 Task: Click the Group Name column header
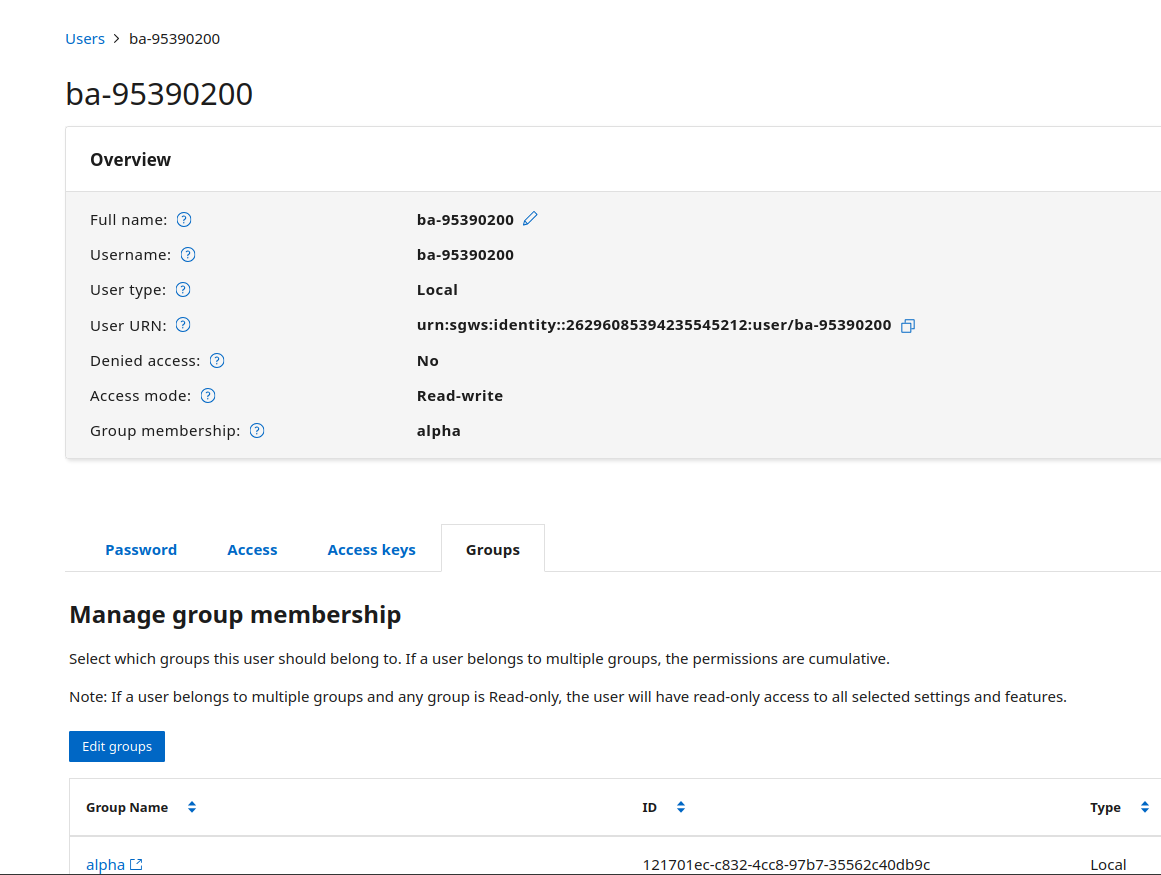(127, 808)
